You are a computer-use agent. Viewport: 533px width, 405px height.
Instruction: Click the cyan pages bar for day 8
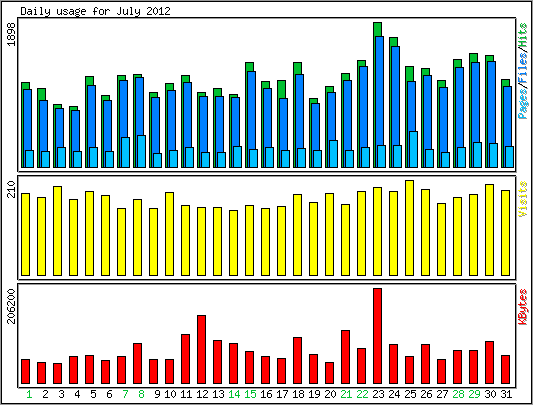point(141,151)
